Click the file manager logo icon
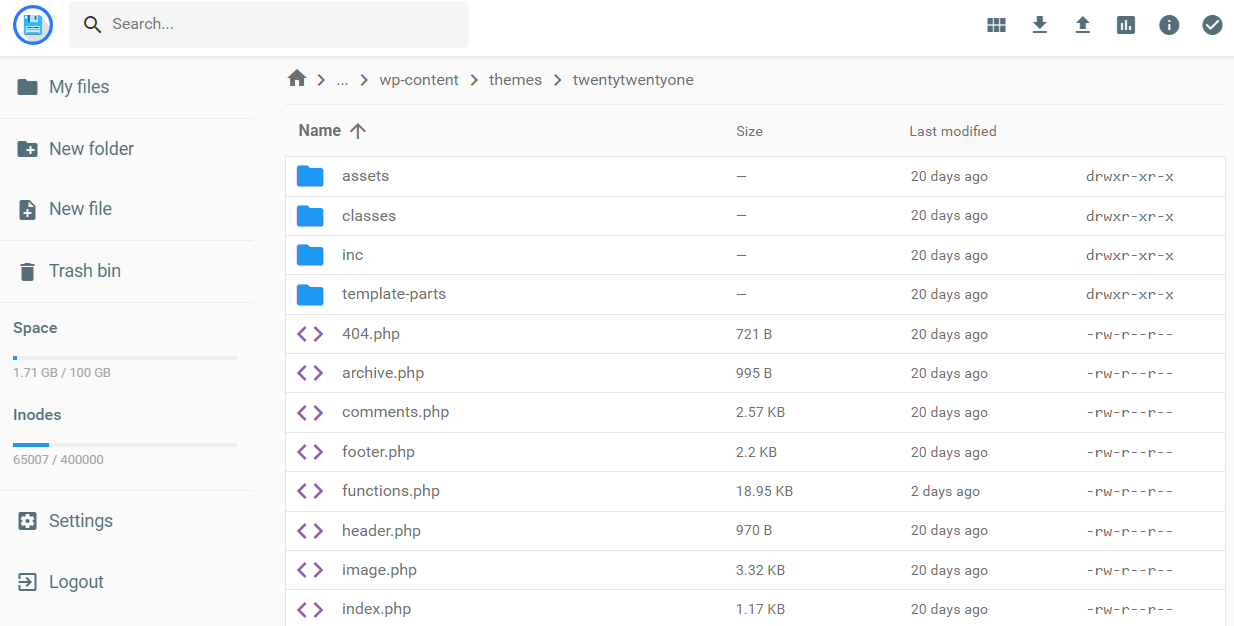 coord(32,24)
